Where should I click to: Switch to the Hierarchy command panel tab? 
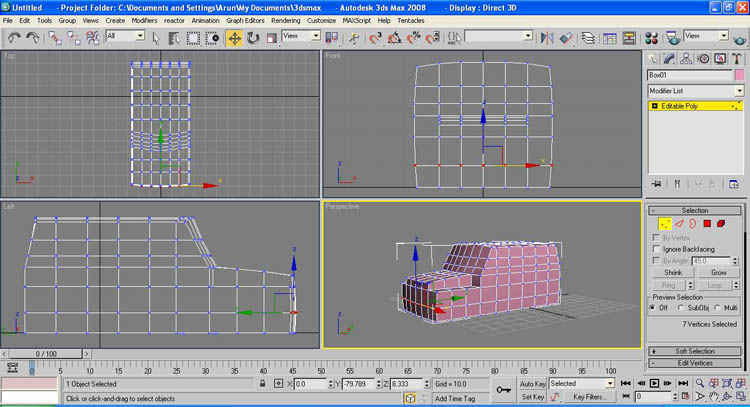point(686,59)
